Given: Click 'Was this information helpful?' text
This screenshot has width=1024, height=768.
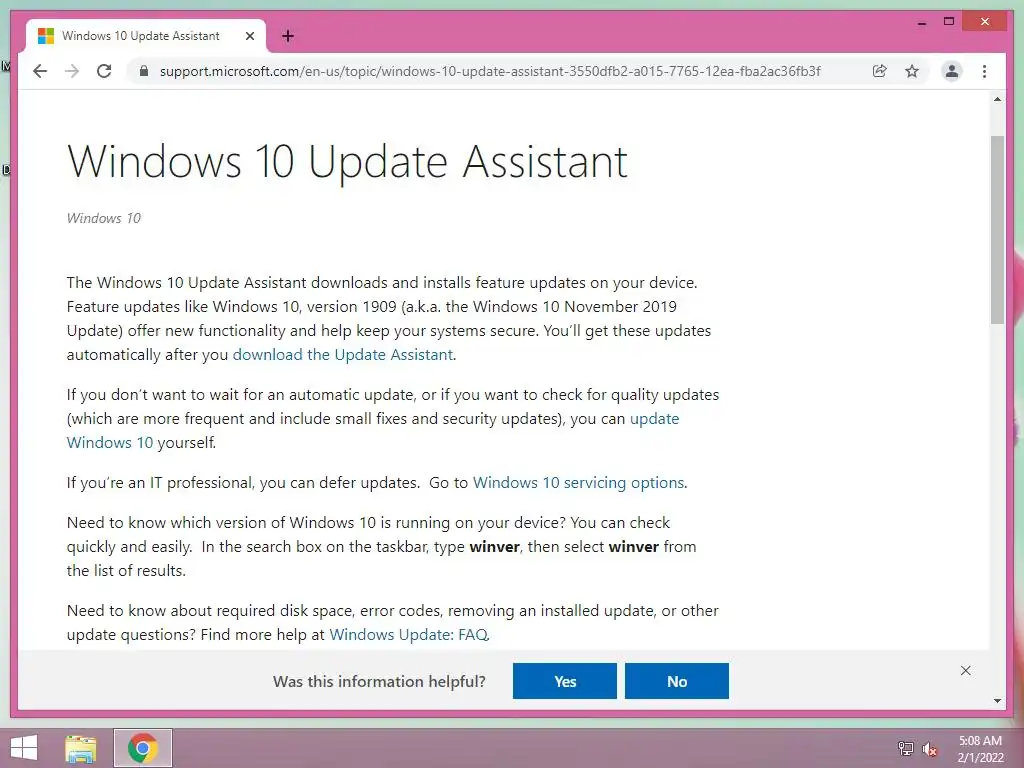Looking at the screenshot, I should point(379,681).
